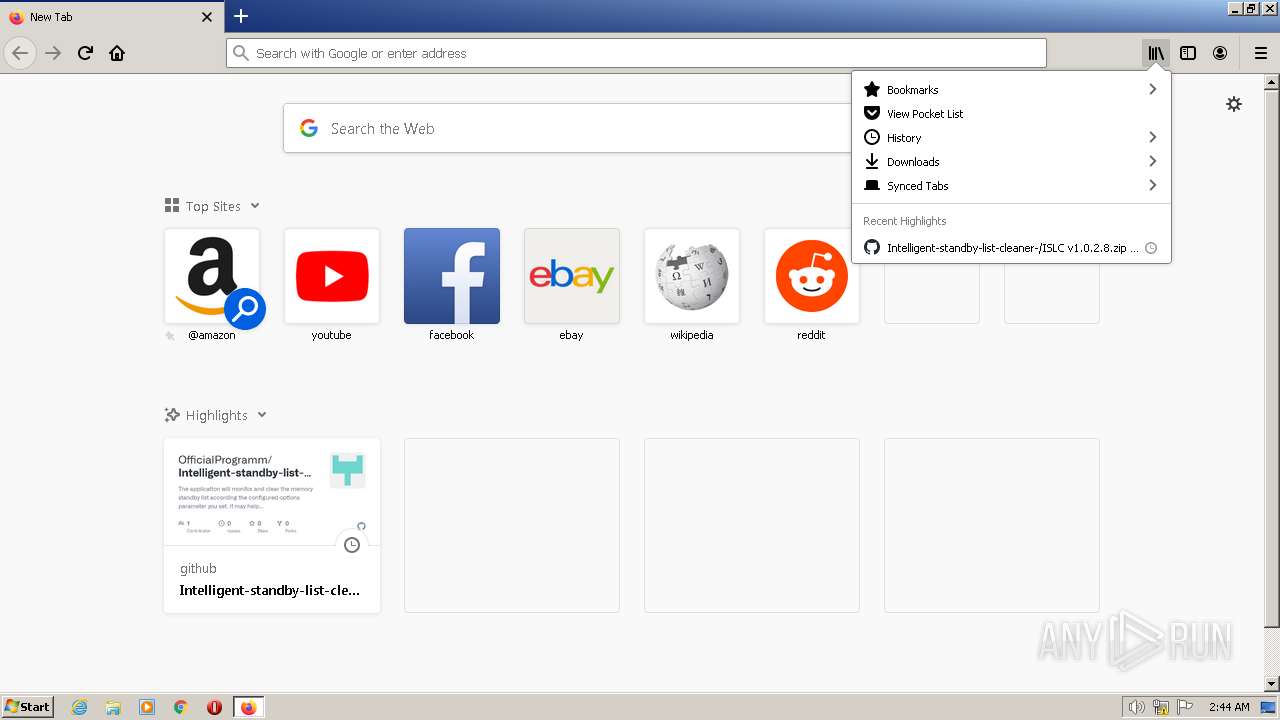
Task: Open the Wikipedia top site tile
Action: [692, 276]
